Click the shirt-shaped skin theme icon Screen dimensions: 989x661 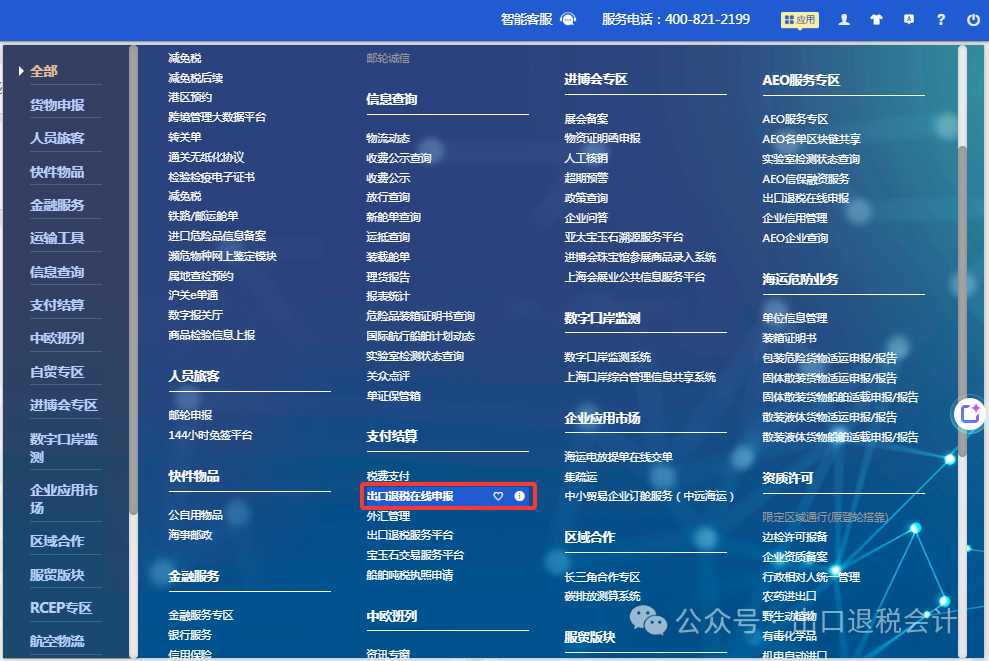tap(876, 19)
